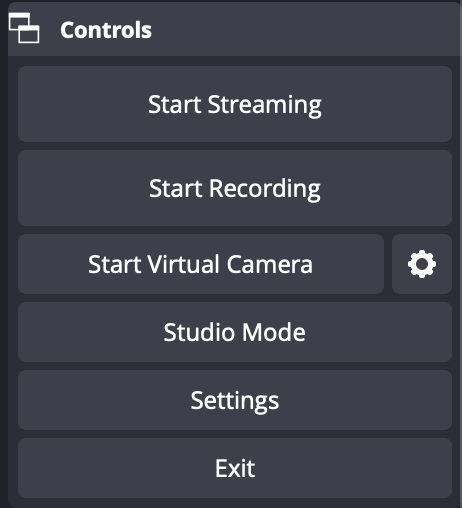This screenshot has width=462, height=508.
Task: Undock Controls panel using overlapping windows icon
Action: pyautogui.click(x=24, y=28)
